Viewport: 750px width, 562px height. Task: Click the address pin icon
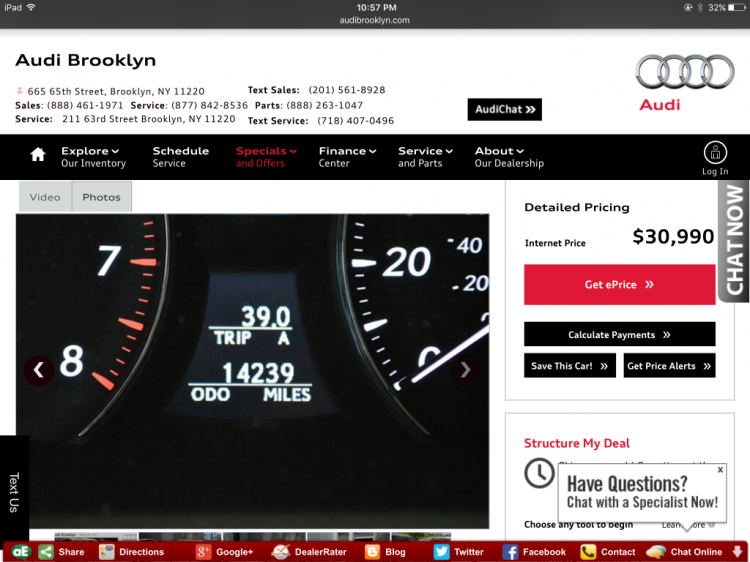[x=20, y=90]
